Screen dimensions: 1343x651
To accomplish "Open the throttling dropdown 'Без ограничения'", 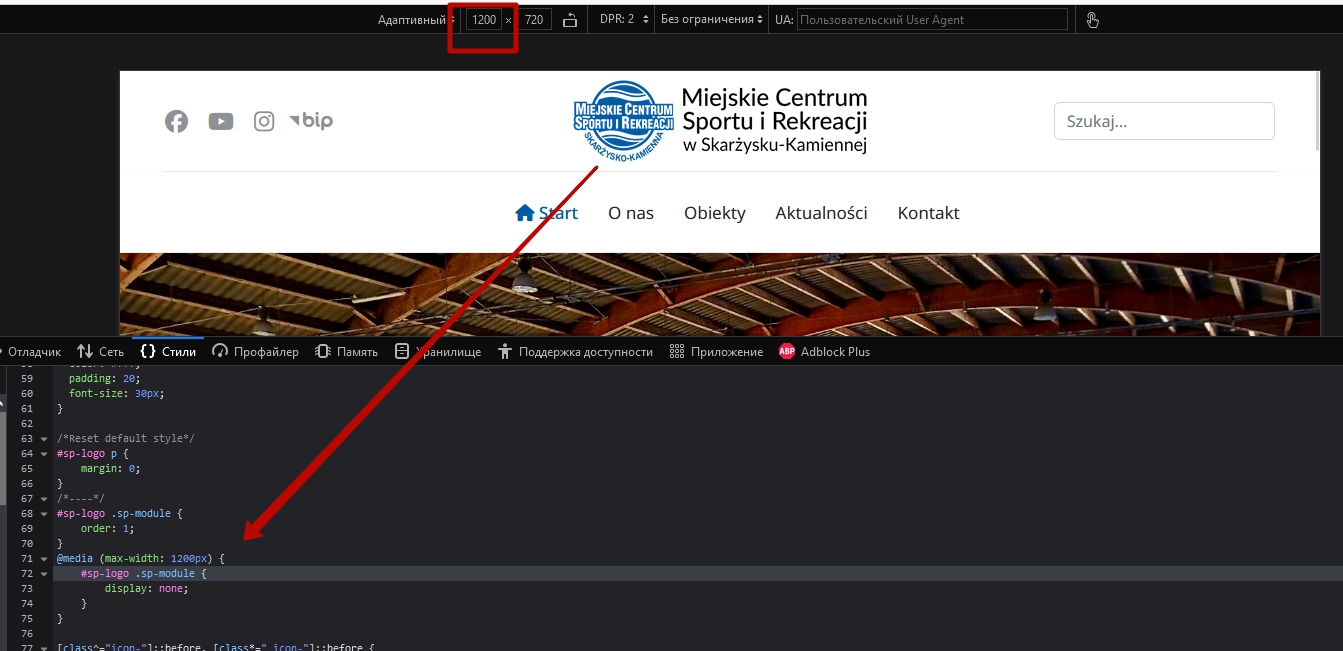I will pyautogui.click(x=712, y=20).
